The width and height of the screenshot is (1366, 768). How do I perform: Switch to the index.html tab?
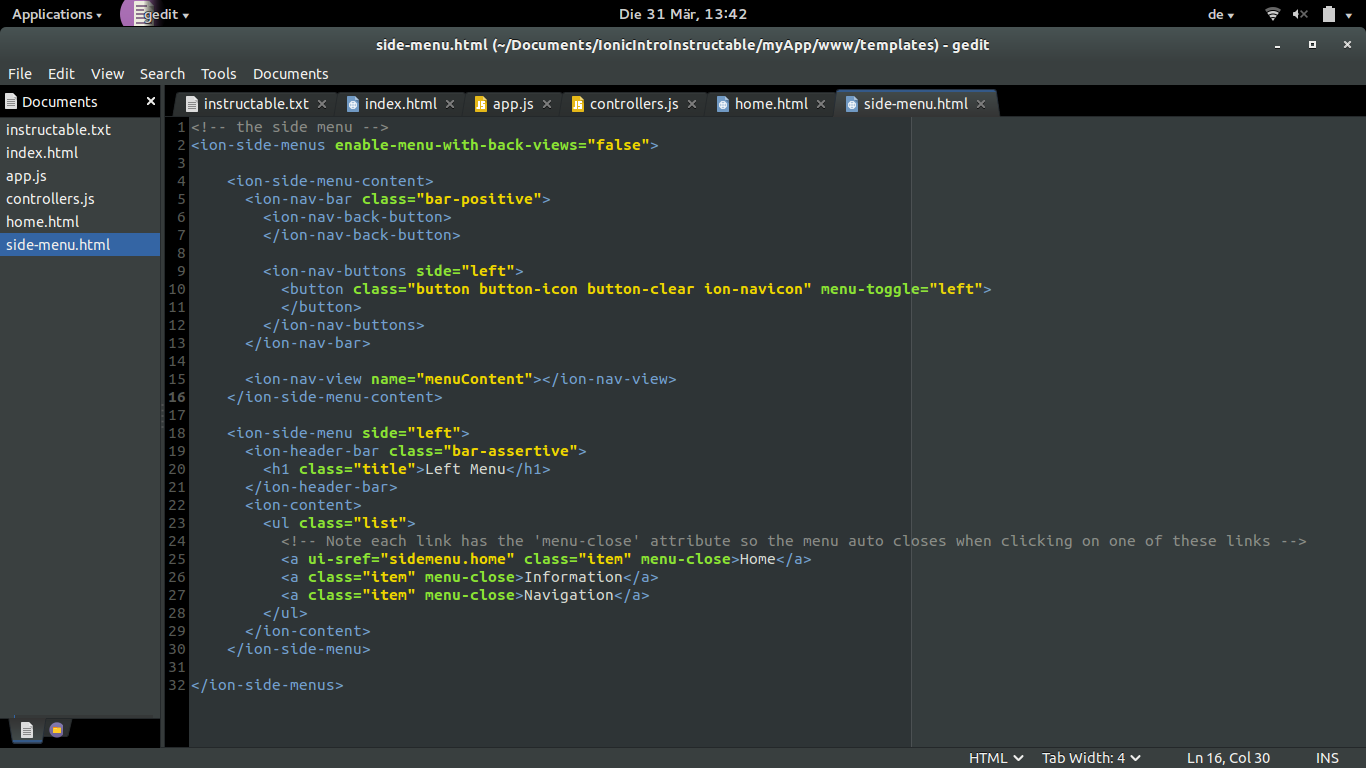(x=400, y=104)
